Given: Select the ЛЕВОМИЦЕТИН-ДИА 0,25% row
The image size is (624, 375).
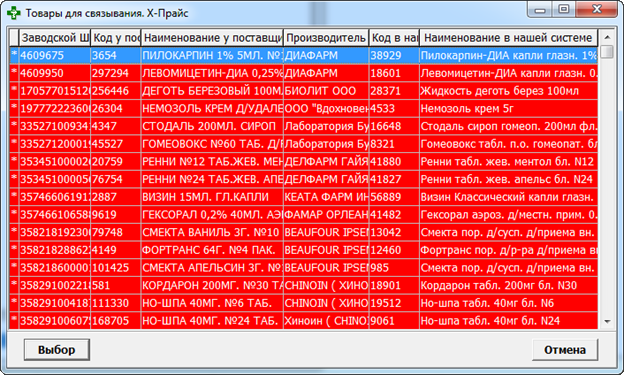Looking at the screenshot, I should click(x=304, y=73).
